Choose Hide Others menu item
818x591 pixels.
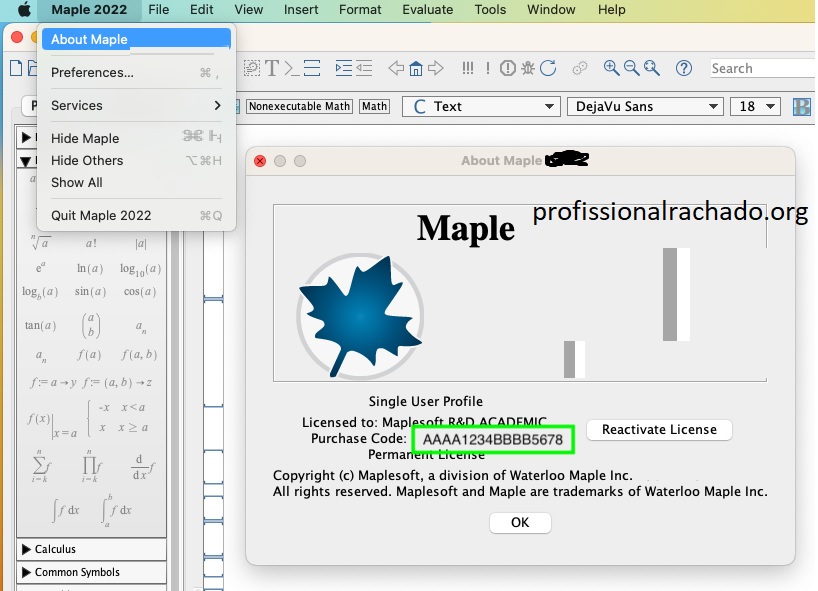tap(136, 160)
